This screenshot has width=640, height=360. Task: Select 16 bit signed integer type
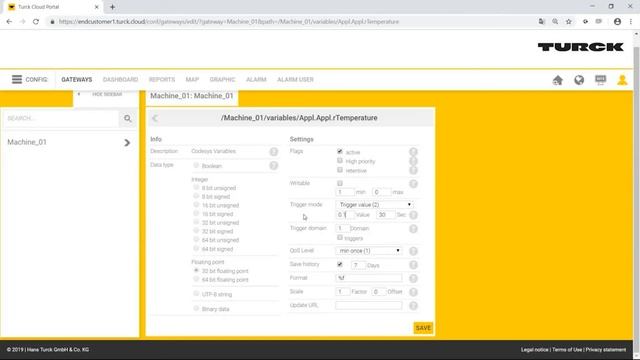(x=196, y=213)
